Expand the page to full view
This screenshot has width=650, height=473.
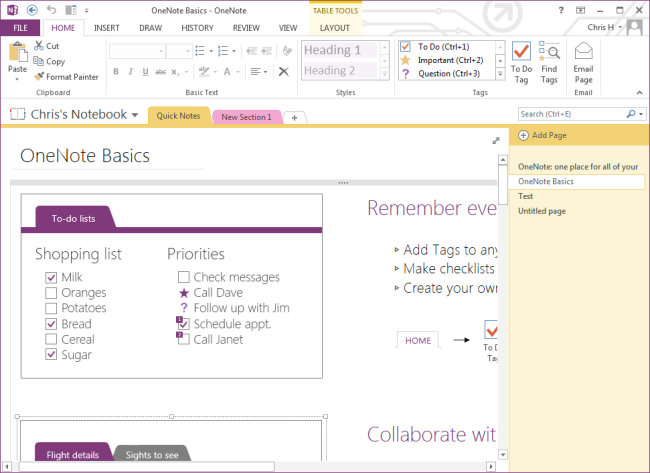(496, 141)
